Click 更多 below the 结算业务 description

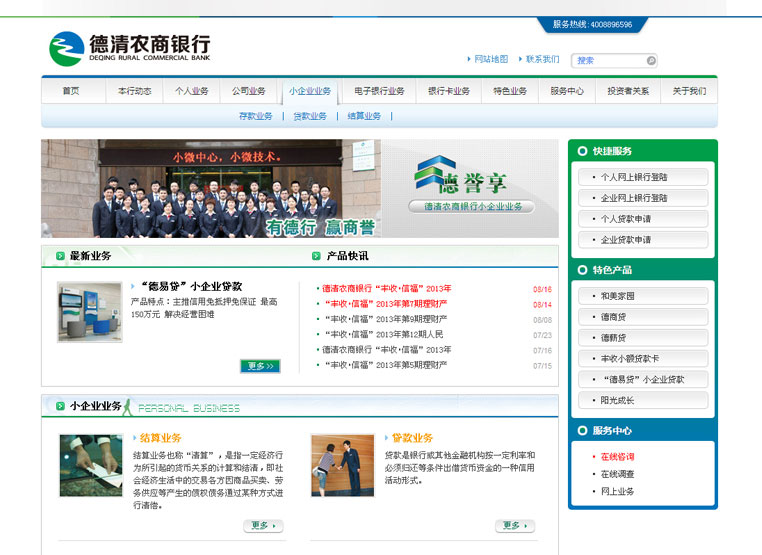(x=263, y=525)
